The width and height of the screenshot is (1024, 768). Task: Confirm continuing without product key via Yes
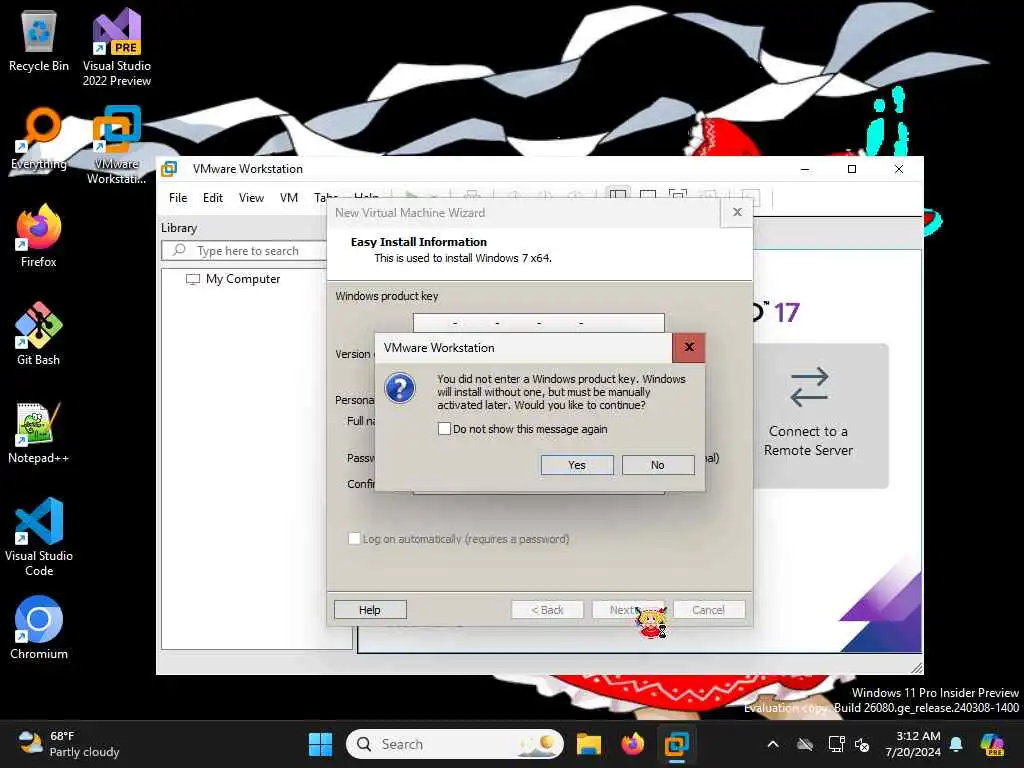[x=577, y=465]
